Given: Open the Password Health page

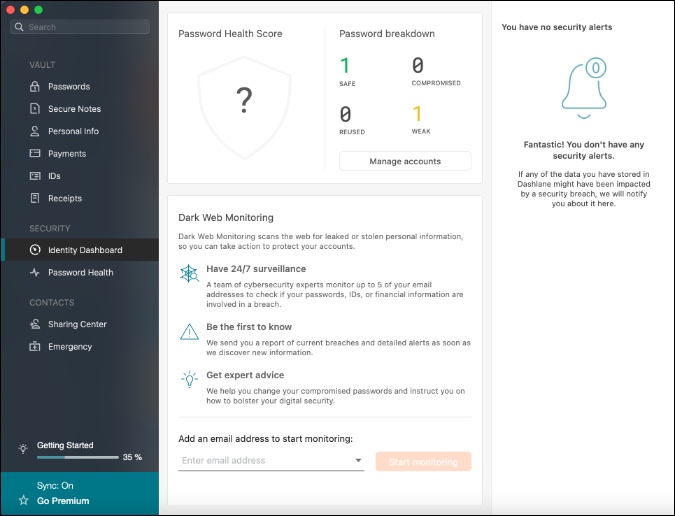Looking at the screenshot, I should pos(80,272).
